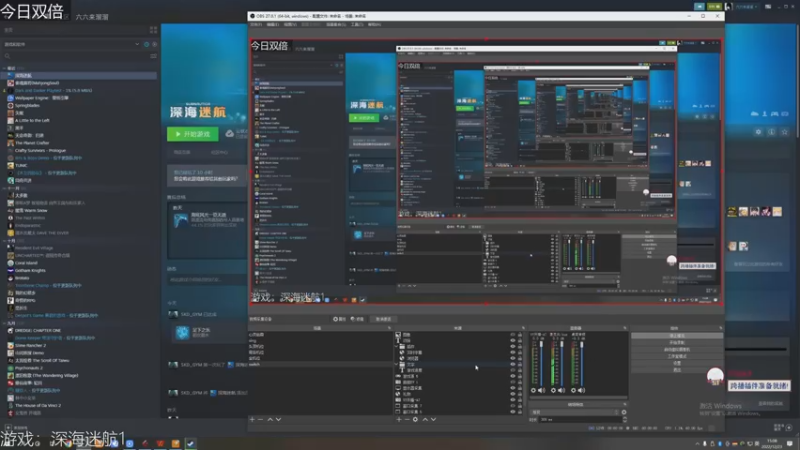
Task: Click 工作室模式 button in OBS controls
Action: [x=677, y=356]
